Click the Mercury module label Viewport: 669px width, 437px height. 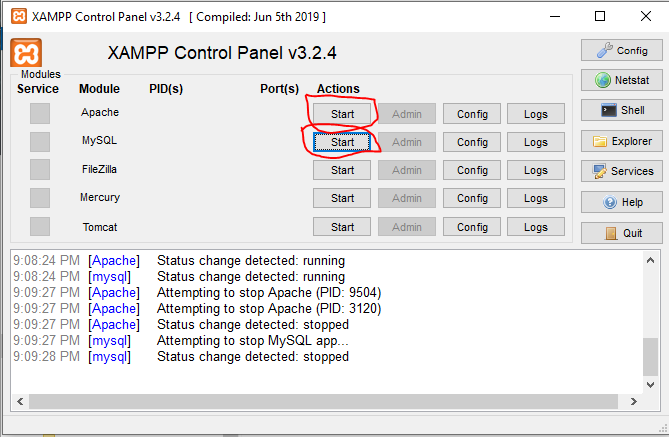100,197
